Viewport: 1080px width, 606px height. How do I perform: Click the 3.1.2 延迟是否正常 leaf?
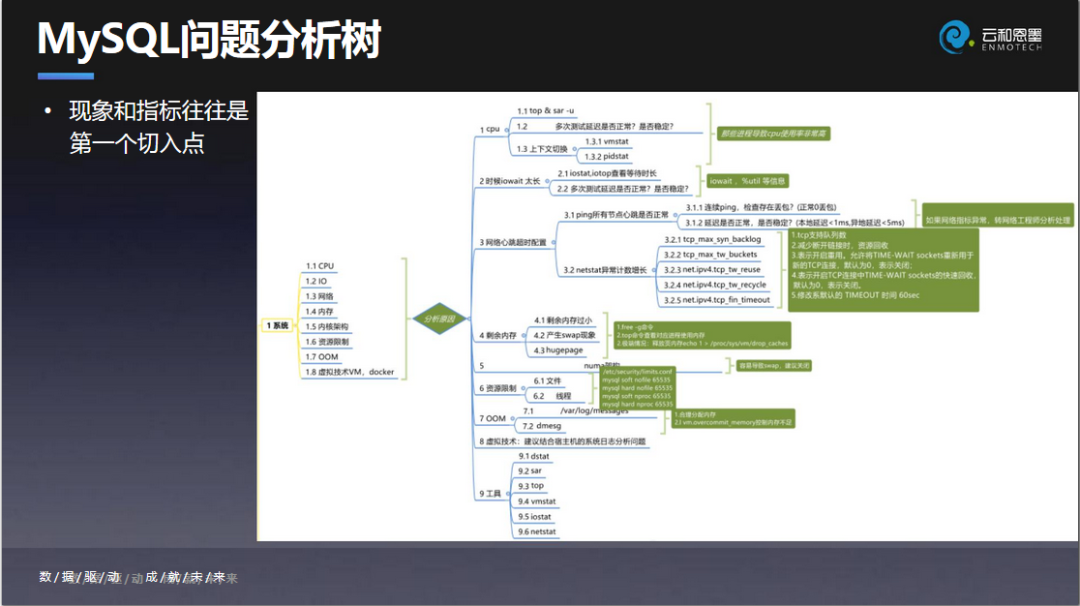[x=795, y=222]
